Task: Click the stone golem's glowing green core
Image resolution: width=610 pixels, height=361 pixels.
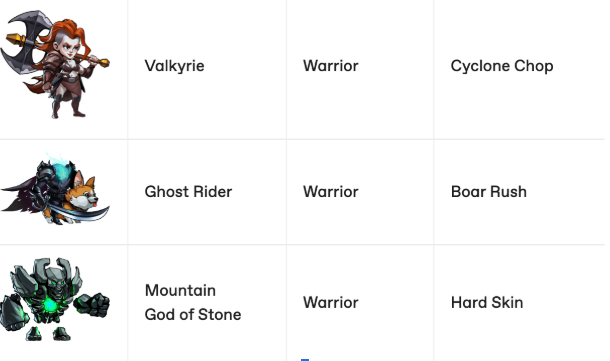Action: tap(51, 305)
